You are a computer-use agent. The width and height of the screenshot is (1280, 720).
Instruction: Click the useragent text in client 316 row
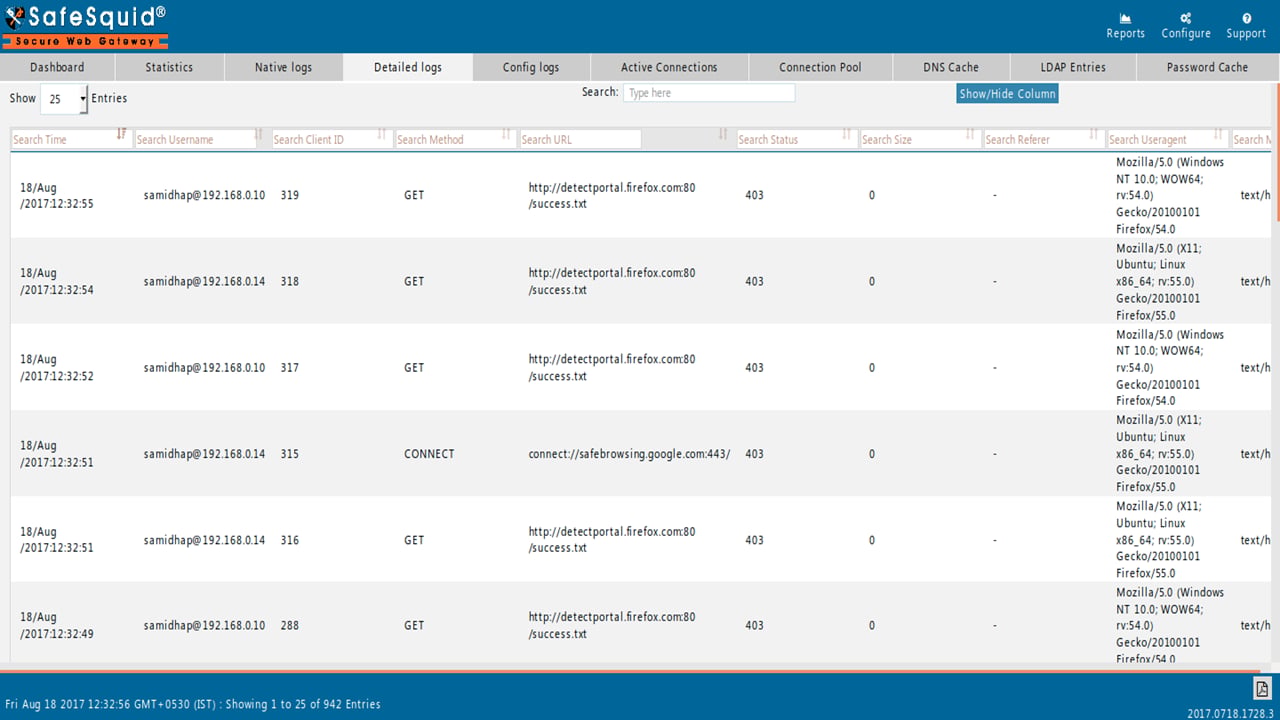pyautogui.click(x=1160, y=540)
